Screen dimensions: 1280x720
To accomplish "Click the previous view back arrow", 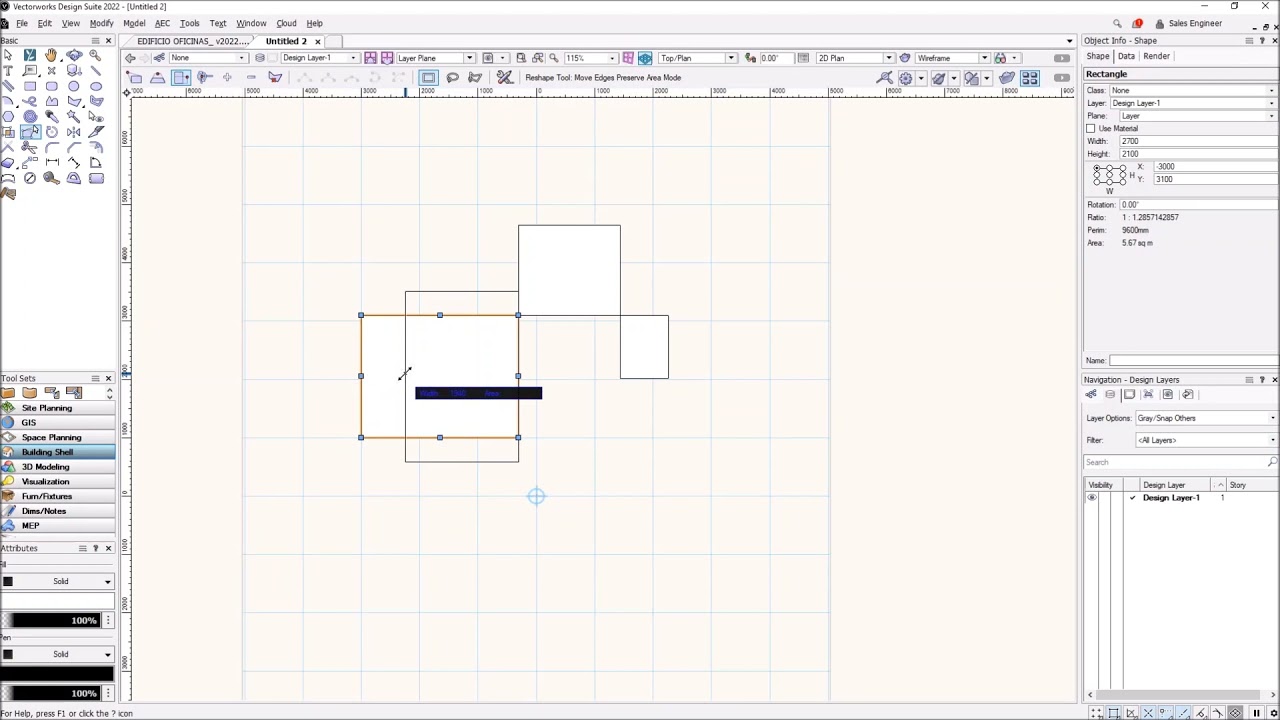I will pyautogui.click(x=131, y=58).
